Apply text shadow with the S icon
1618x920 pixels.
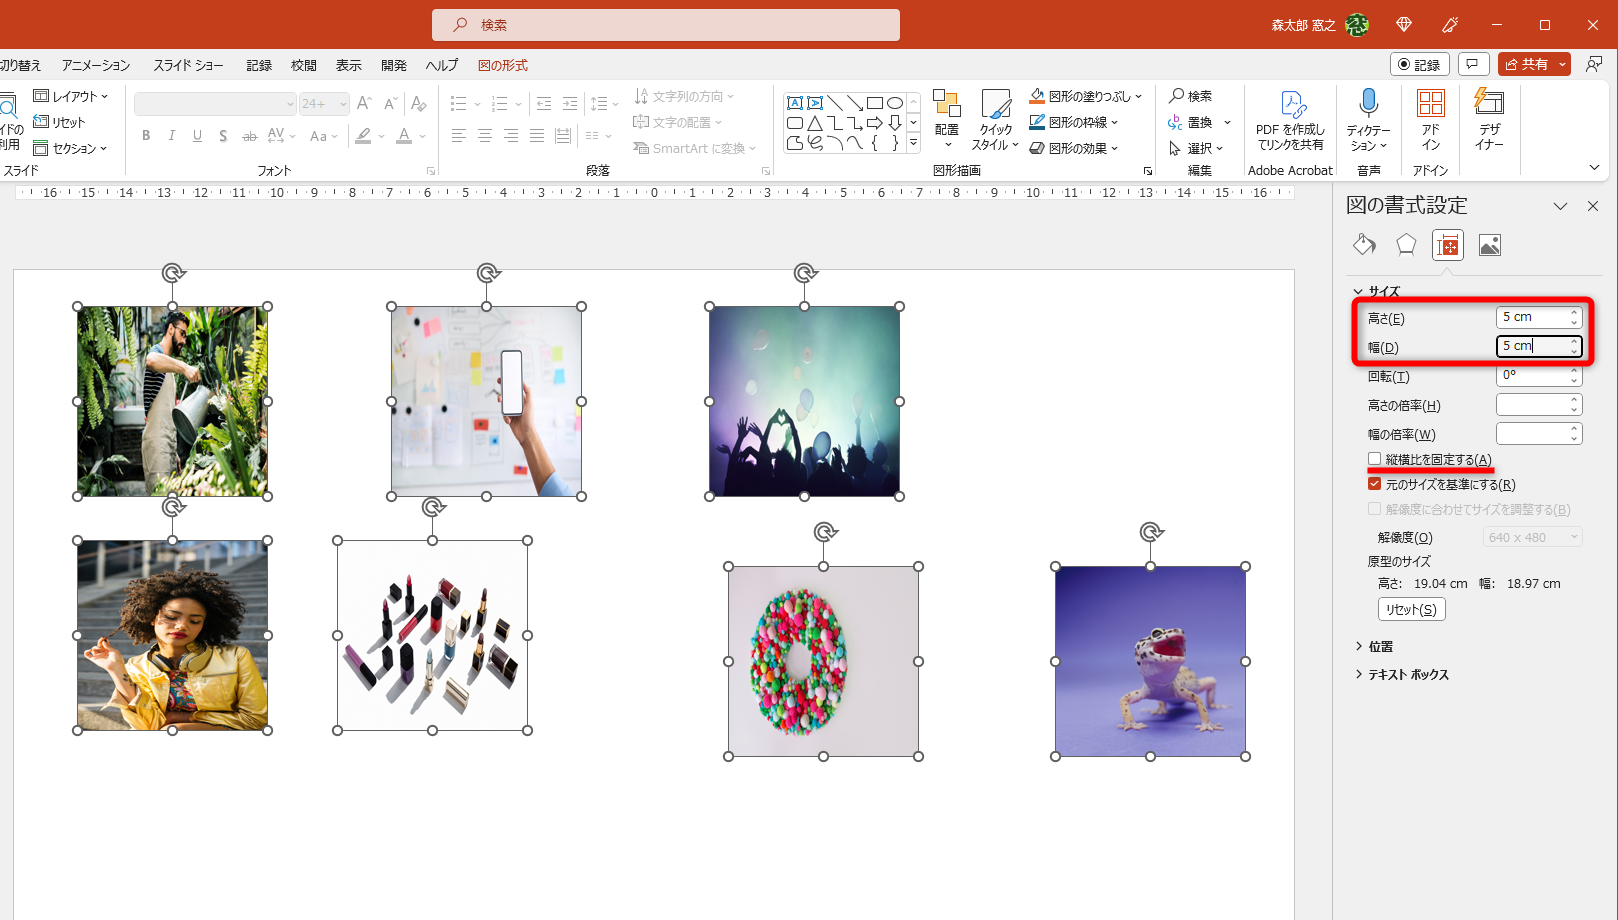tap(223, 136)
